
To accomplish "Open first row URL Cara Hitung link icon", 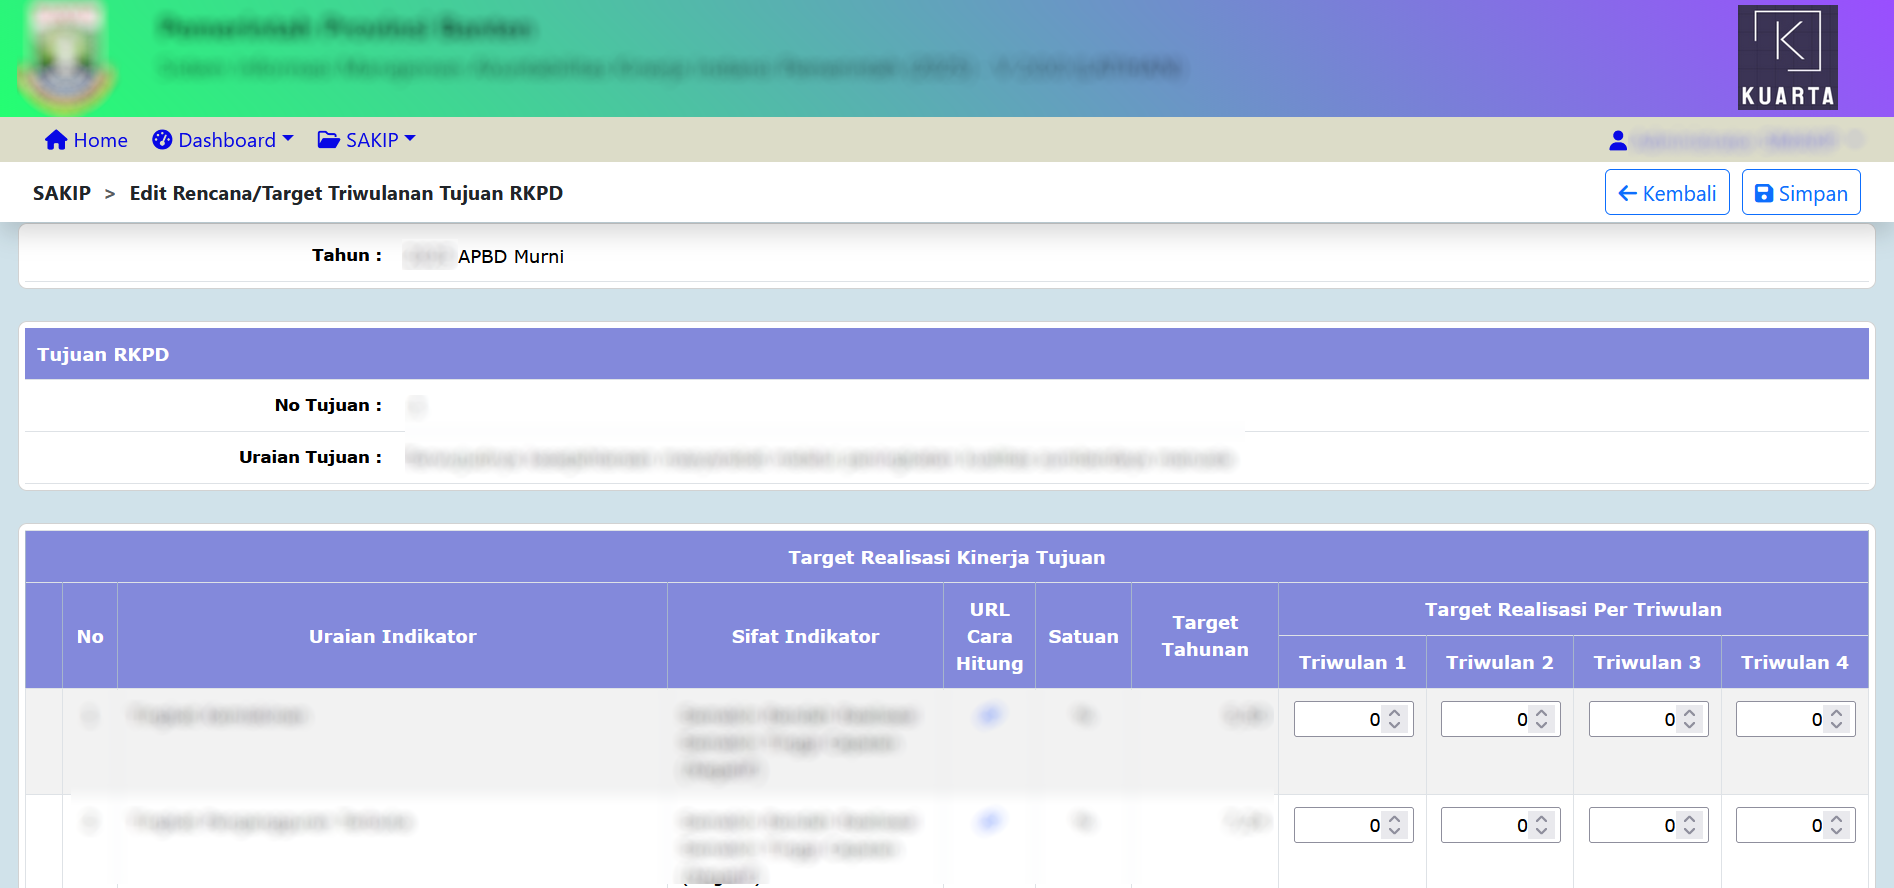I will (x=989, y=715).
